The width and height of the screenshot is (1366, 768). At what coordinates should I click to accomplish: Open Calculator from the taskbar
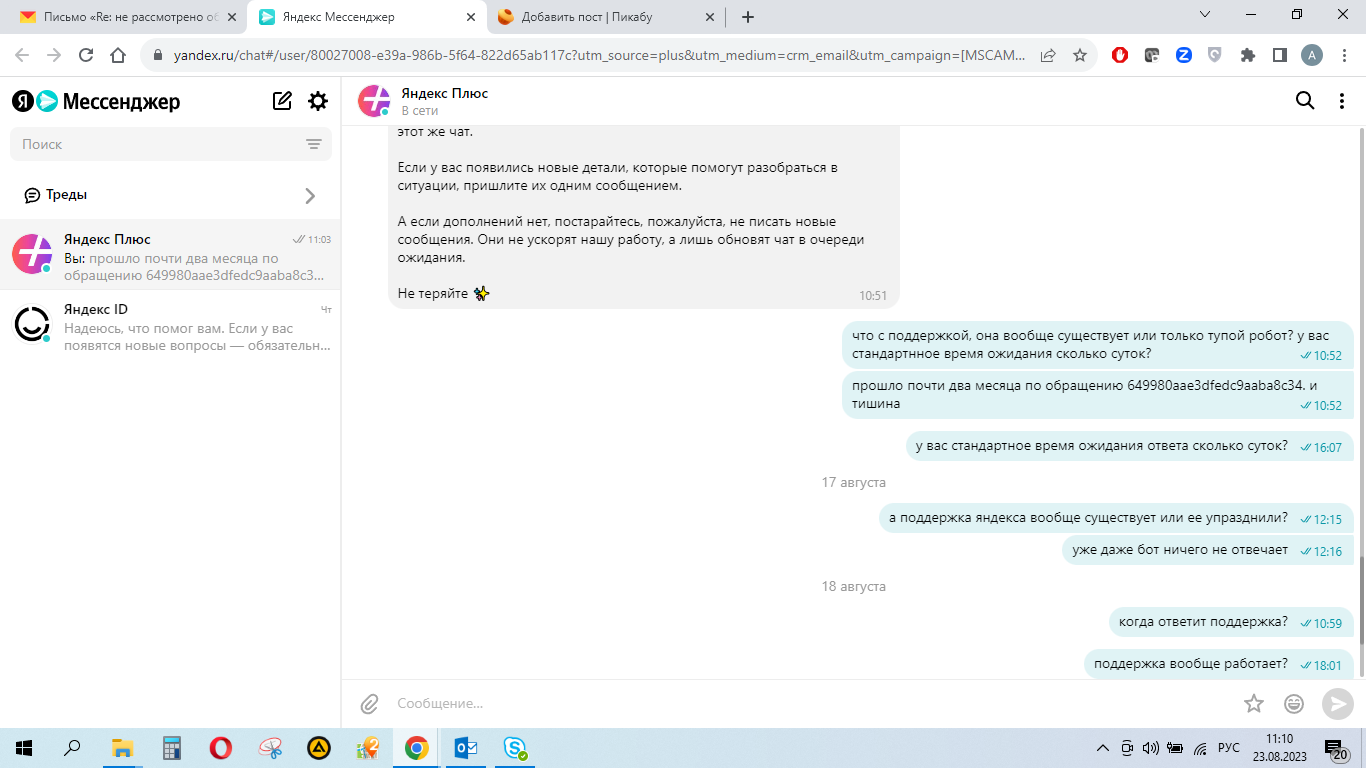tap(172, 748)
